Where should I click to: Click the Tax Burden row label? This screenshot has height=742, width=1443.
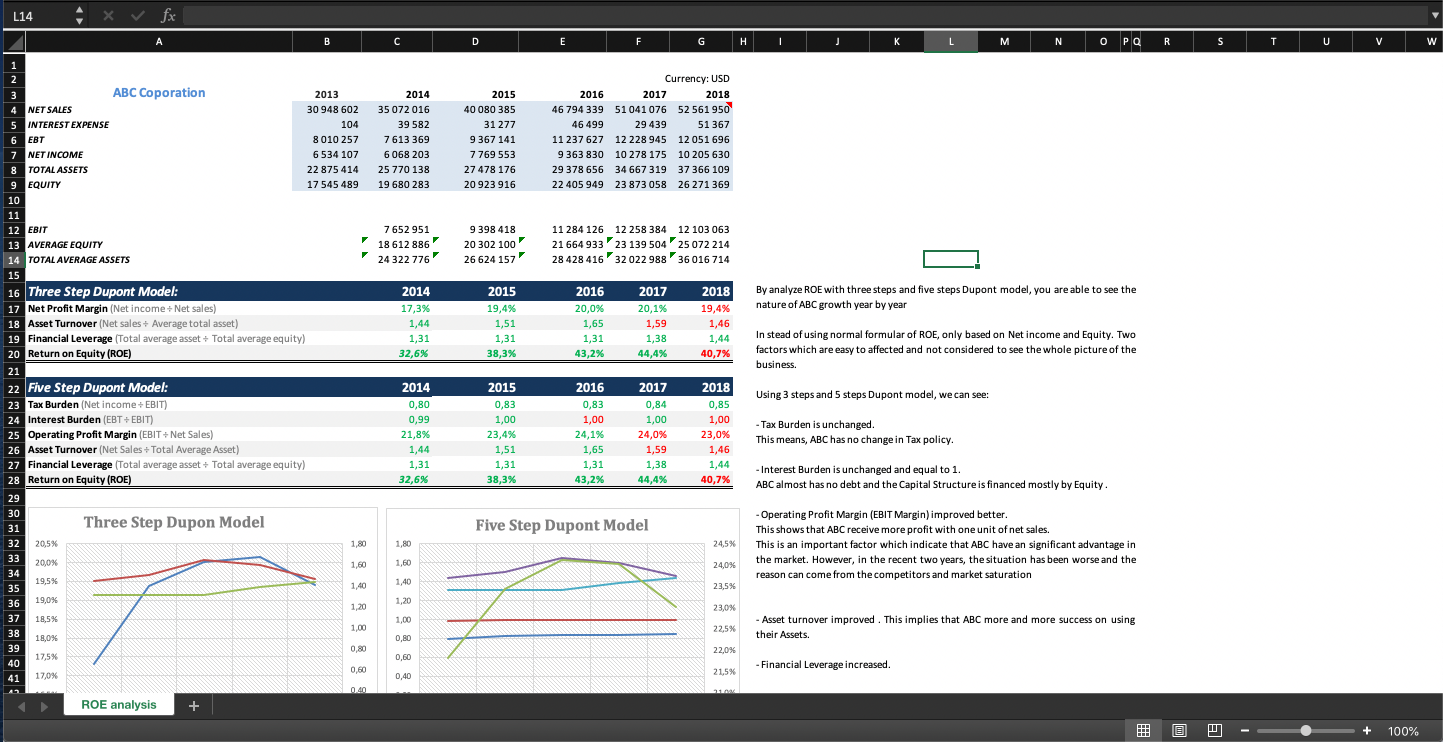click(x=97, y=404)
